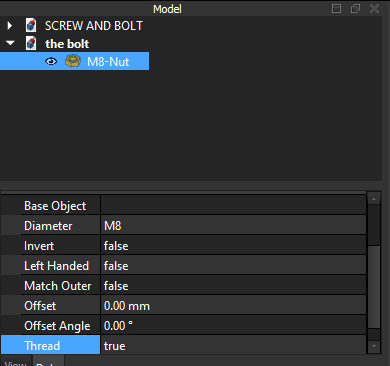Open the Diameter M8 value dropdown
This screenshot has height=366, width=390.
(233, 226)
